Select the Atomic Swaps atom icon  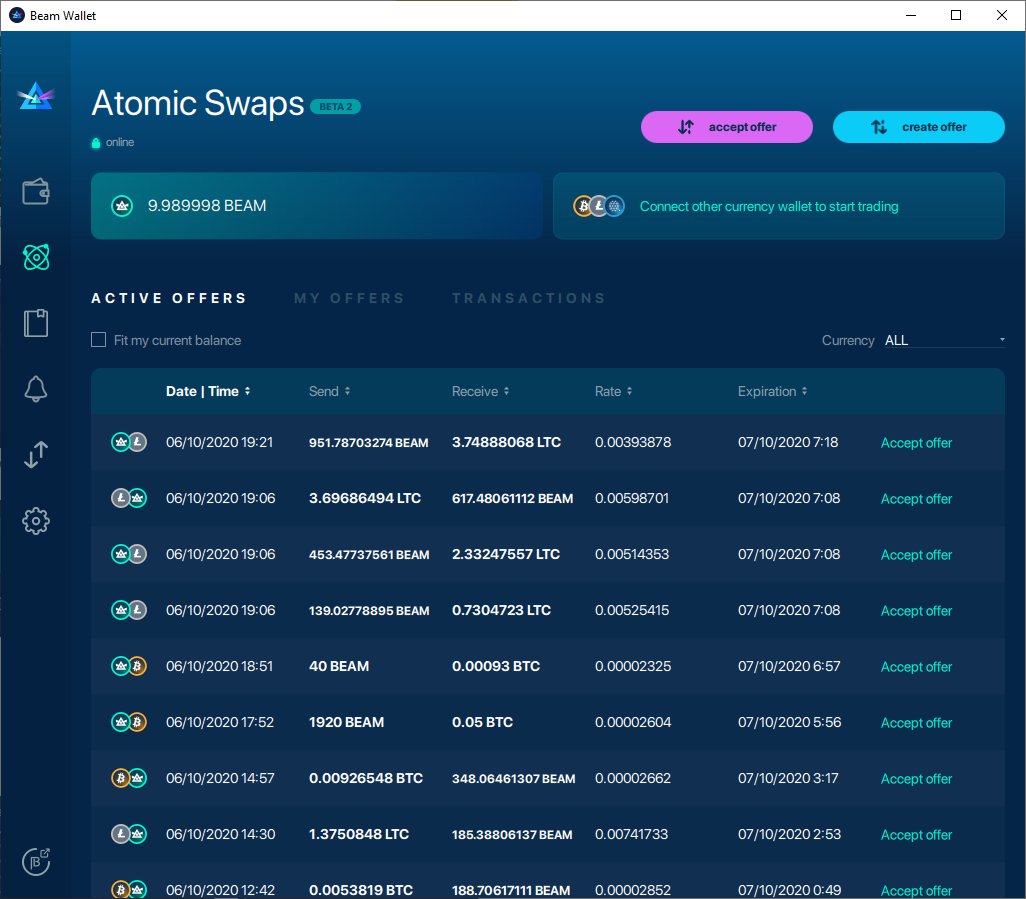tap(36, 257)
